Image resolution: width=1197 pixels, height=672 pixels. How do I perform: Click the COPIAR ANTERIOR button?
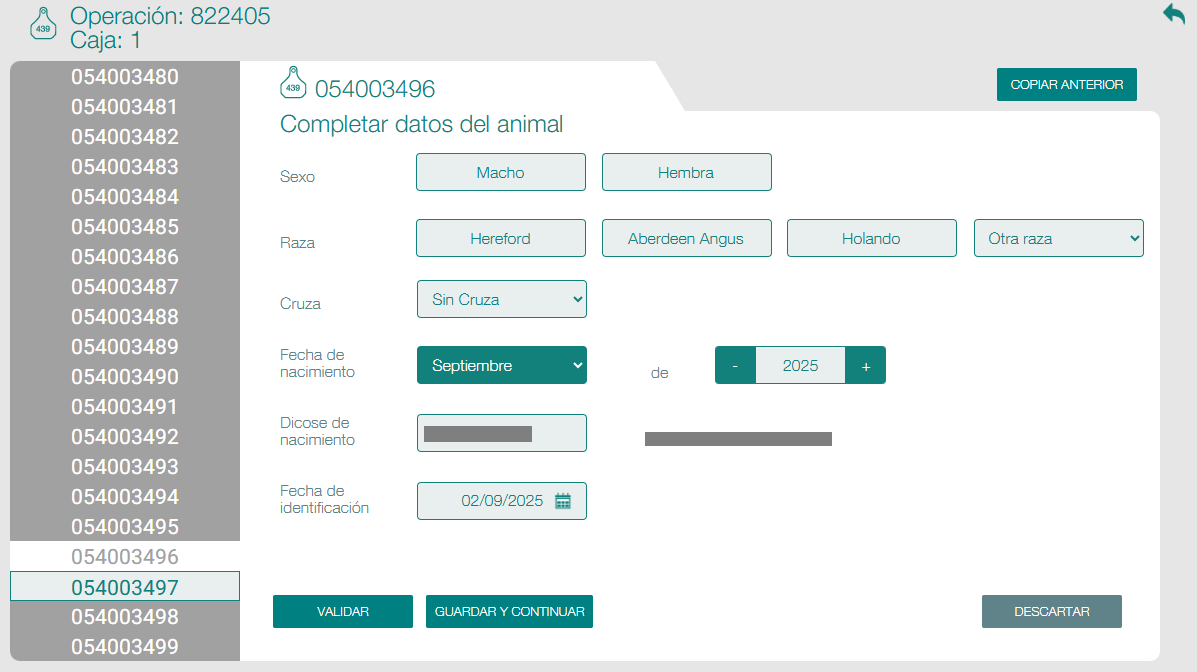tap(1066, 84)
